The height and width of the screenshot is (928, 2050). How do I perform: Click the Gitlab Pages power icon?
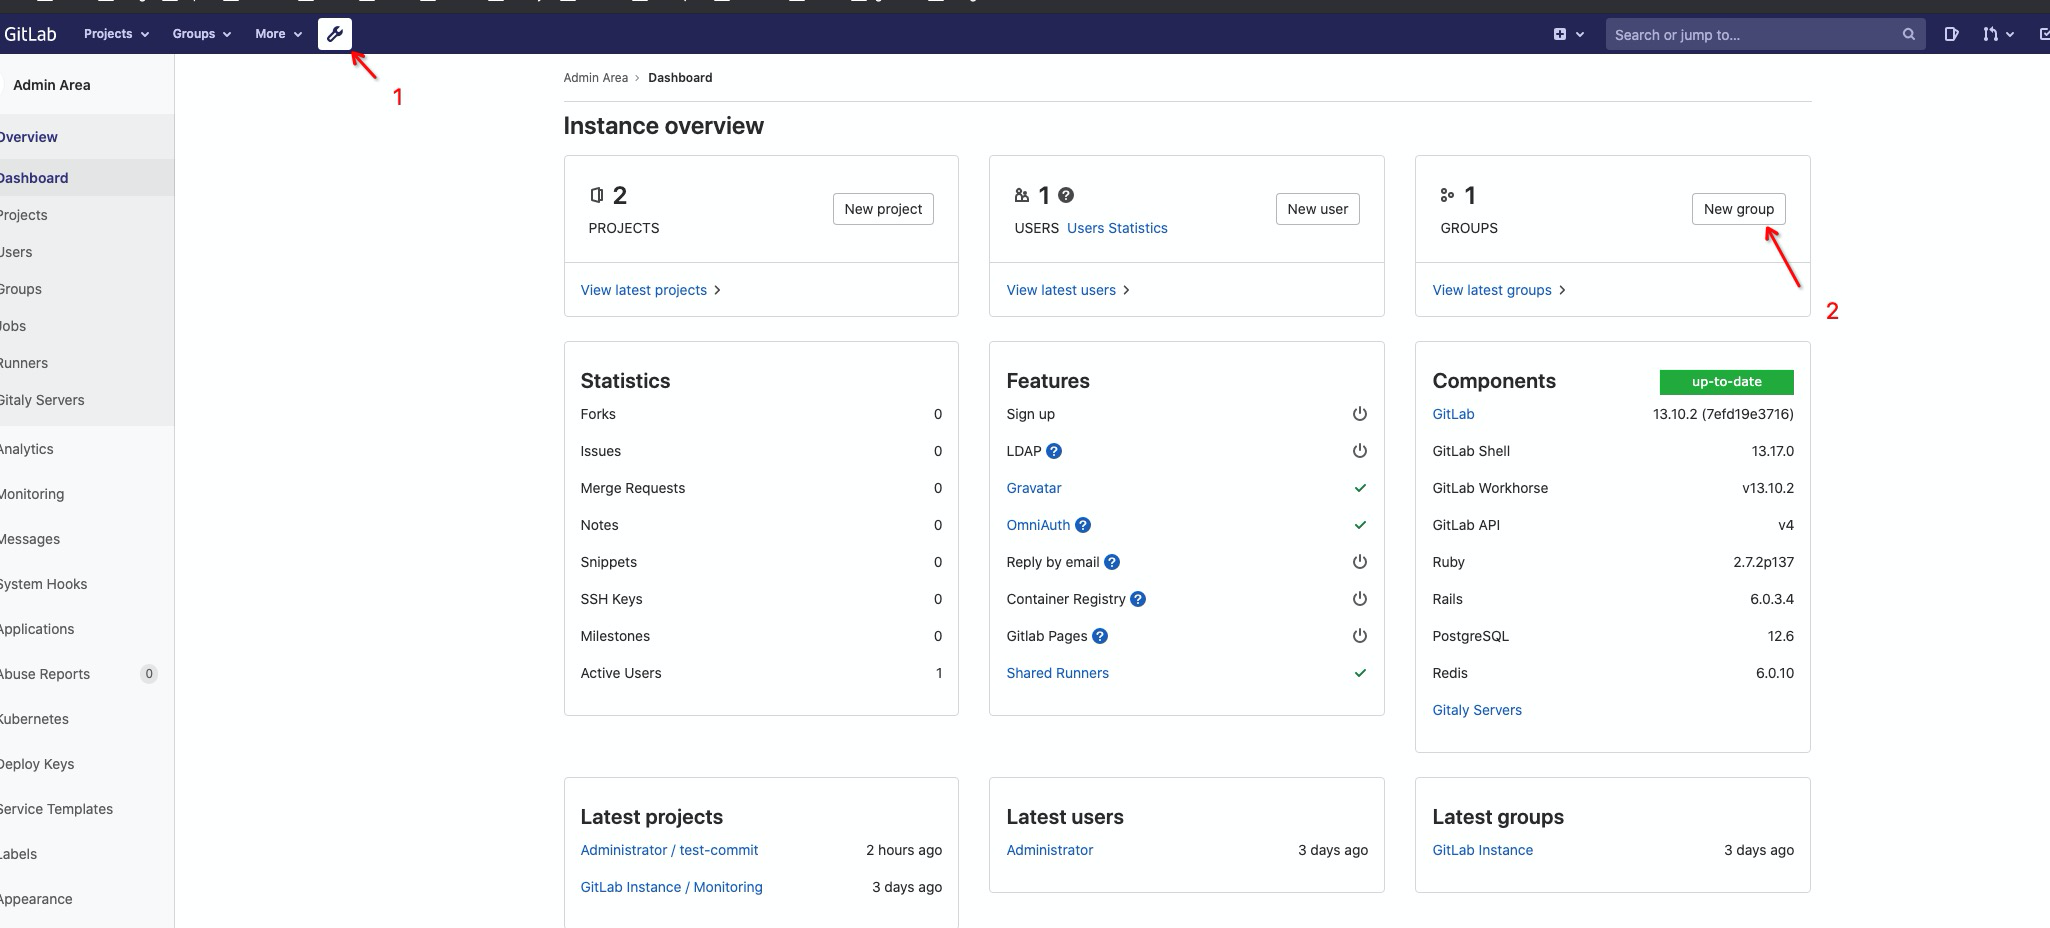1360,636
